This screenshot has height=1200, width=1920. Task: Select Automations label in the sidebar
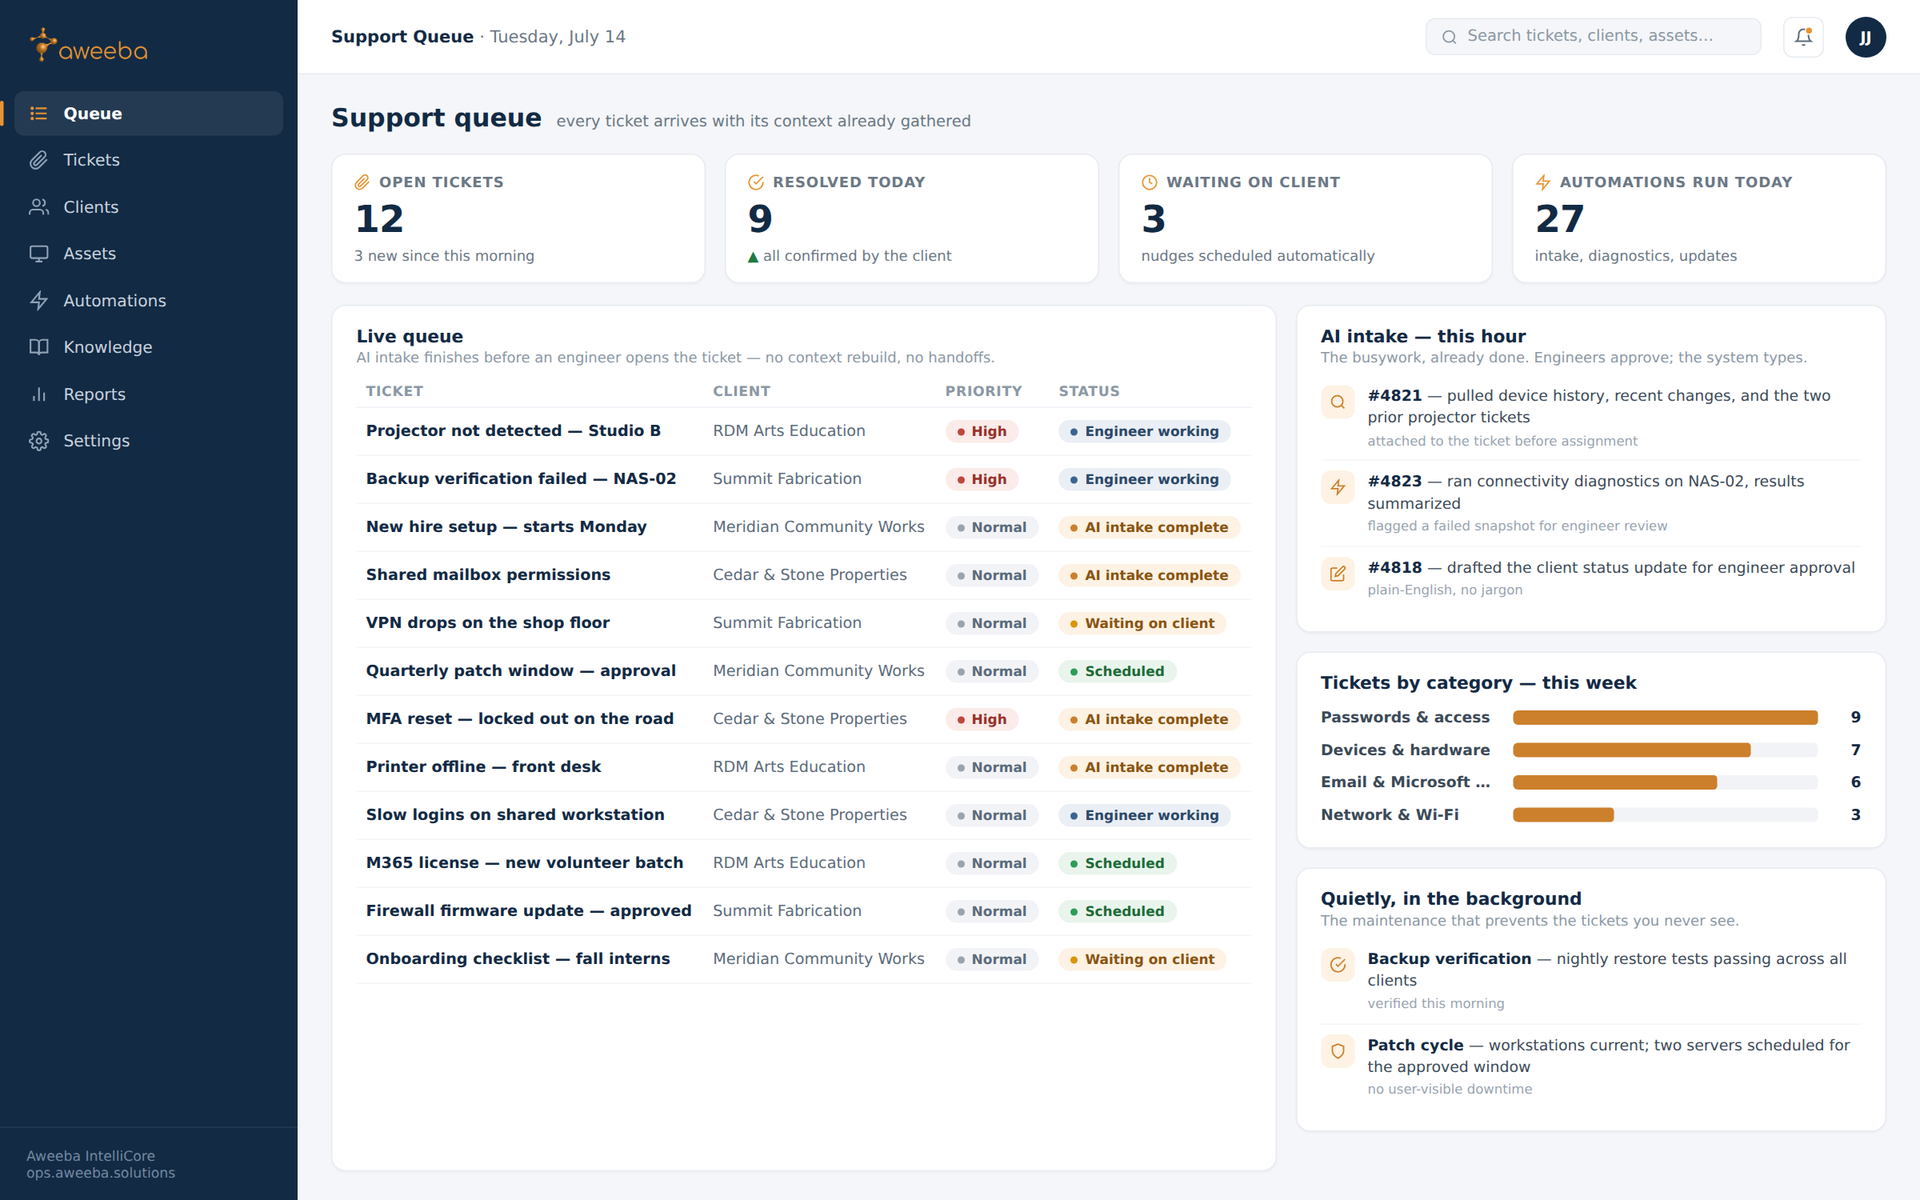[114, 301]
